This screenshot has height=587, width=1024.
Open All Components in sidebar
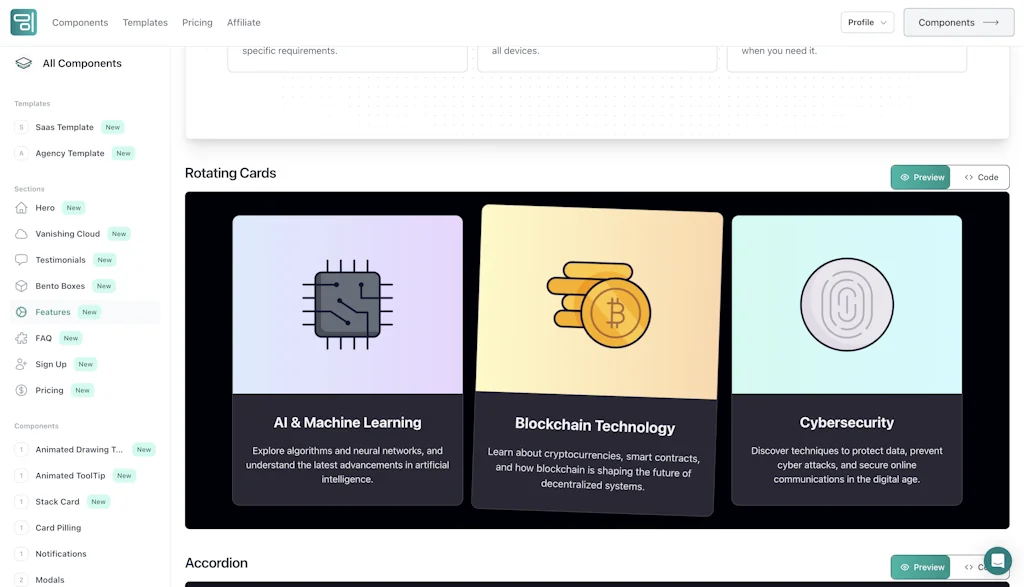[81, 63]
